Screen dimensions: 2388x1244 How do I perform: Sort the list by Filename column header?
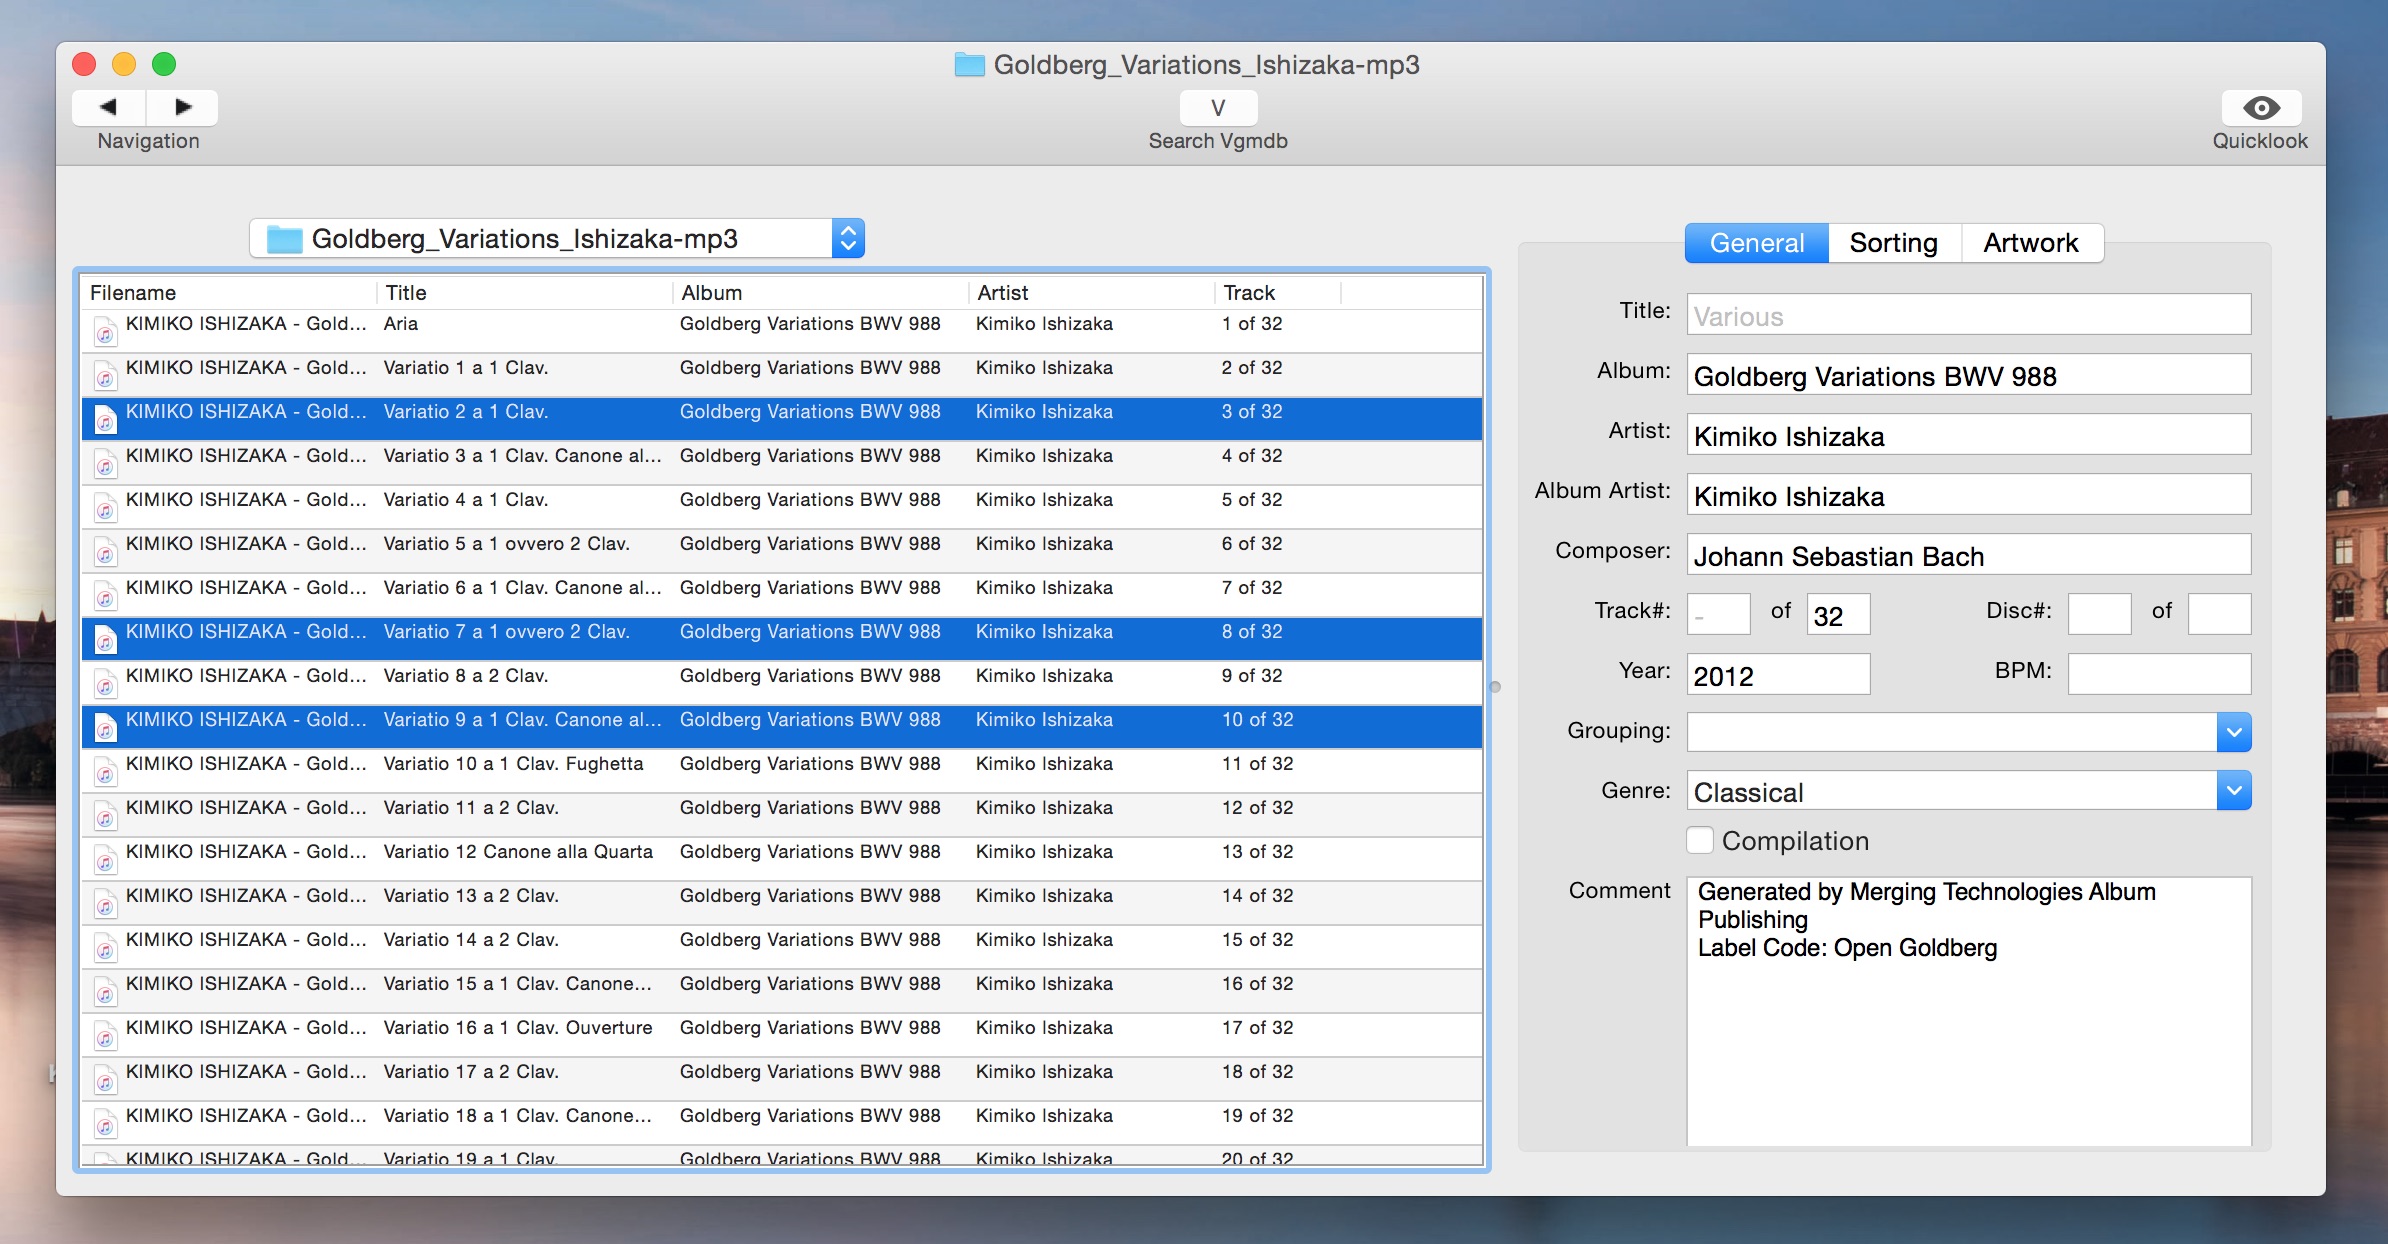[228, 293]
